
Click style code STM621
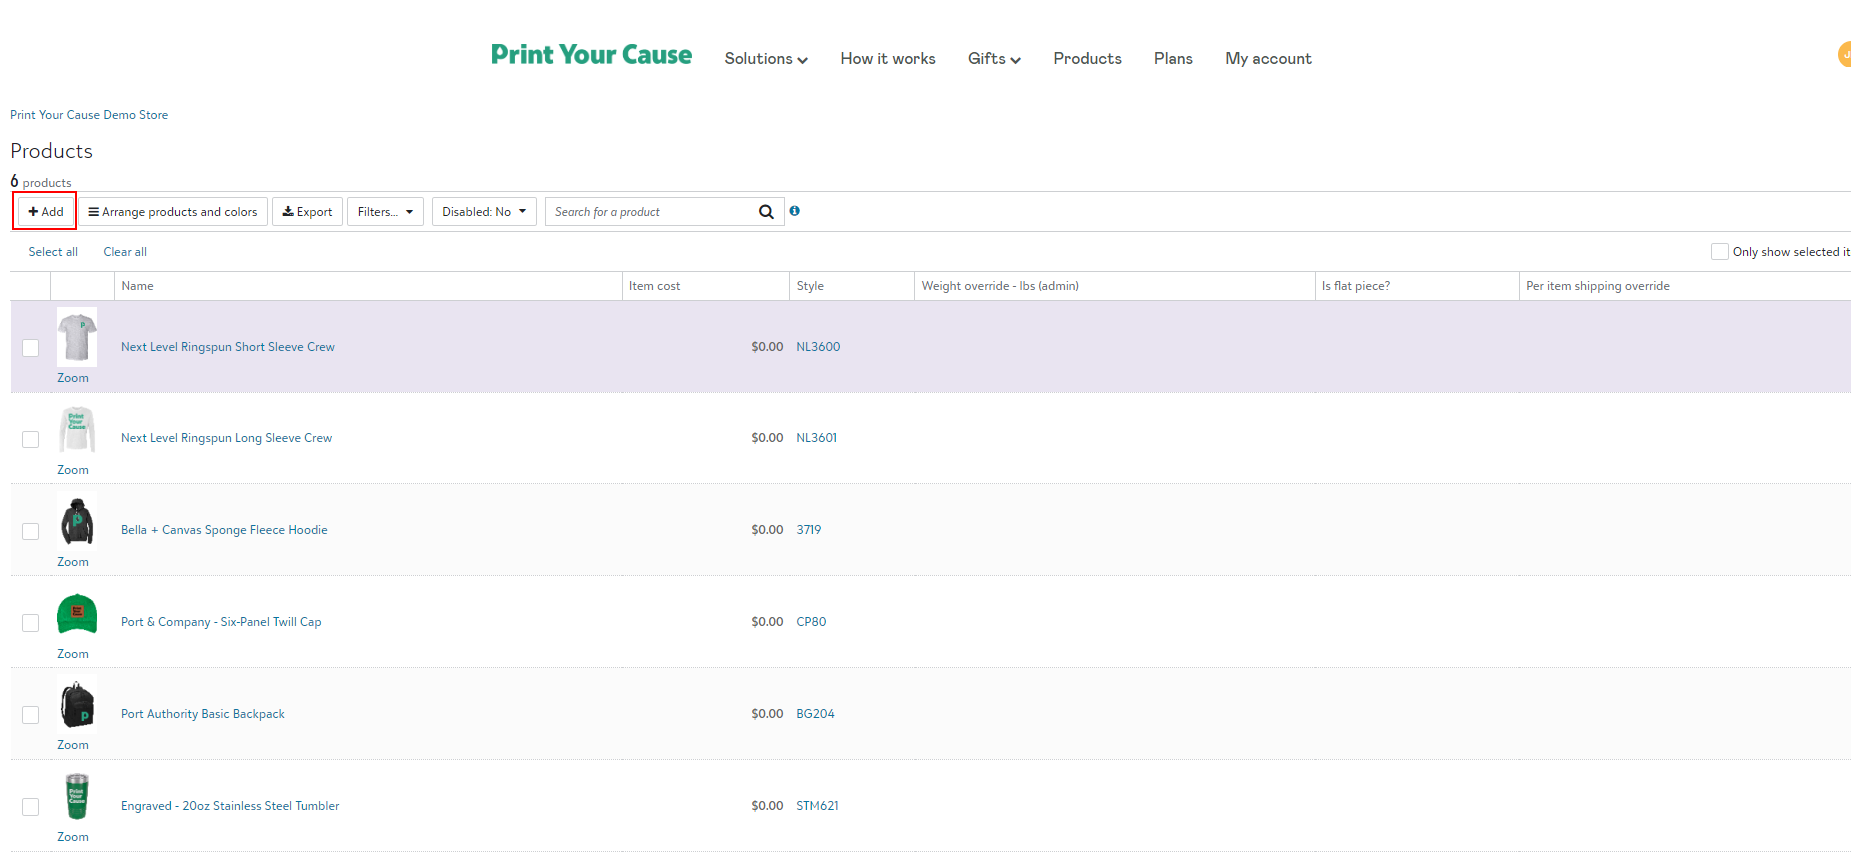click(x=817, y=806)
